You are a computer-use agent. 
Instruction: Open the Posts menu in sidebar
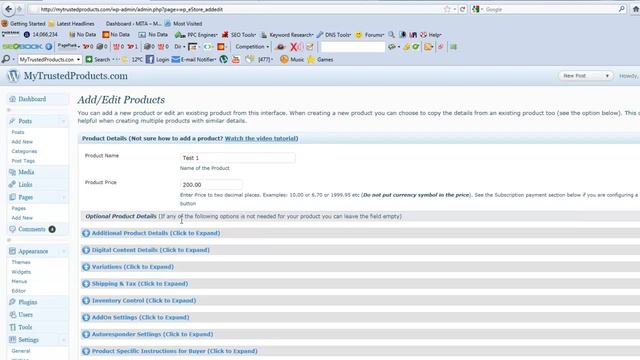click(x=25, y=121)
